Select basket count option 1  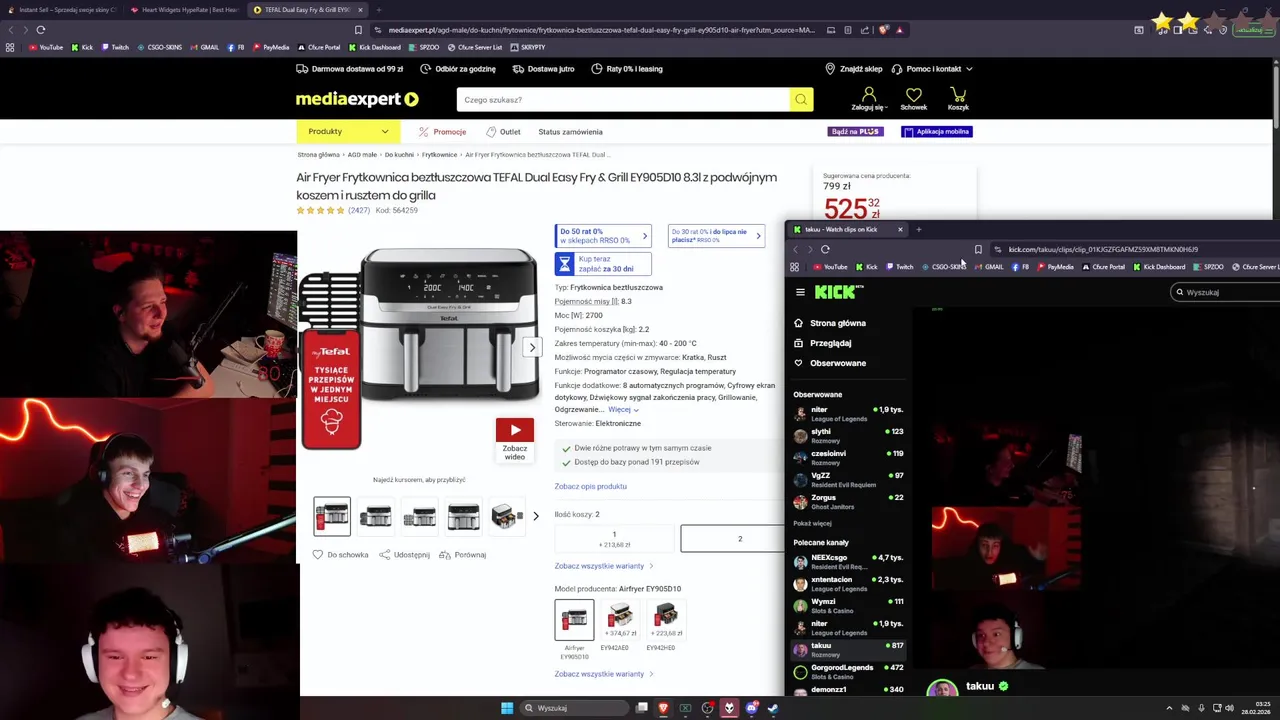click(614, 539)
